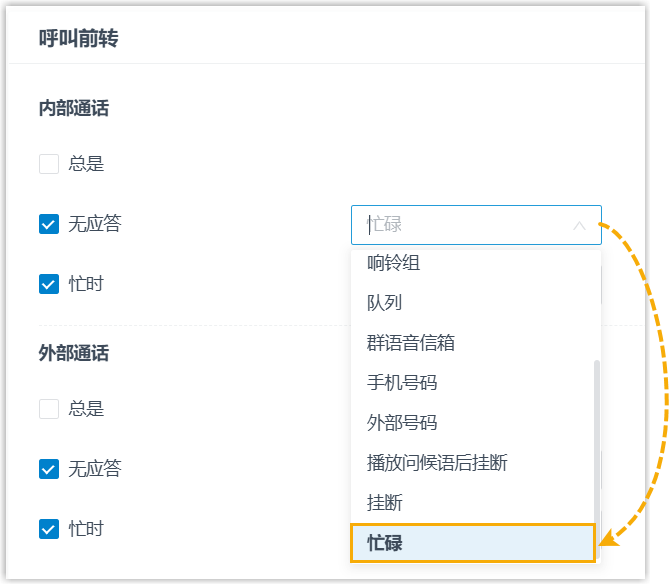Choose the 外部号码 option
Image resolution: width=670 pixels, height=585 pixels.
pos(402,423)
